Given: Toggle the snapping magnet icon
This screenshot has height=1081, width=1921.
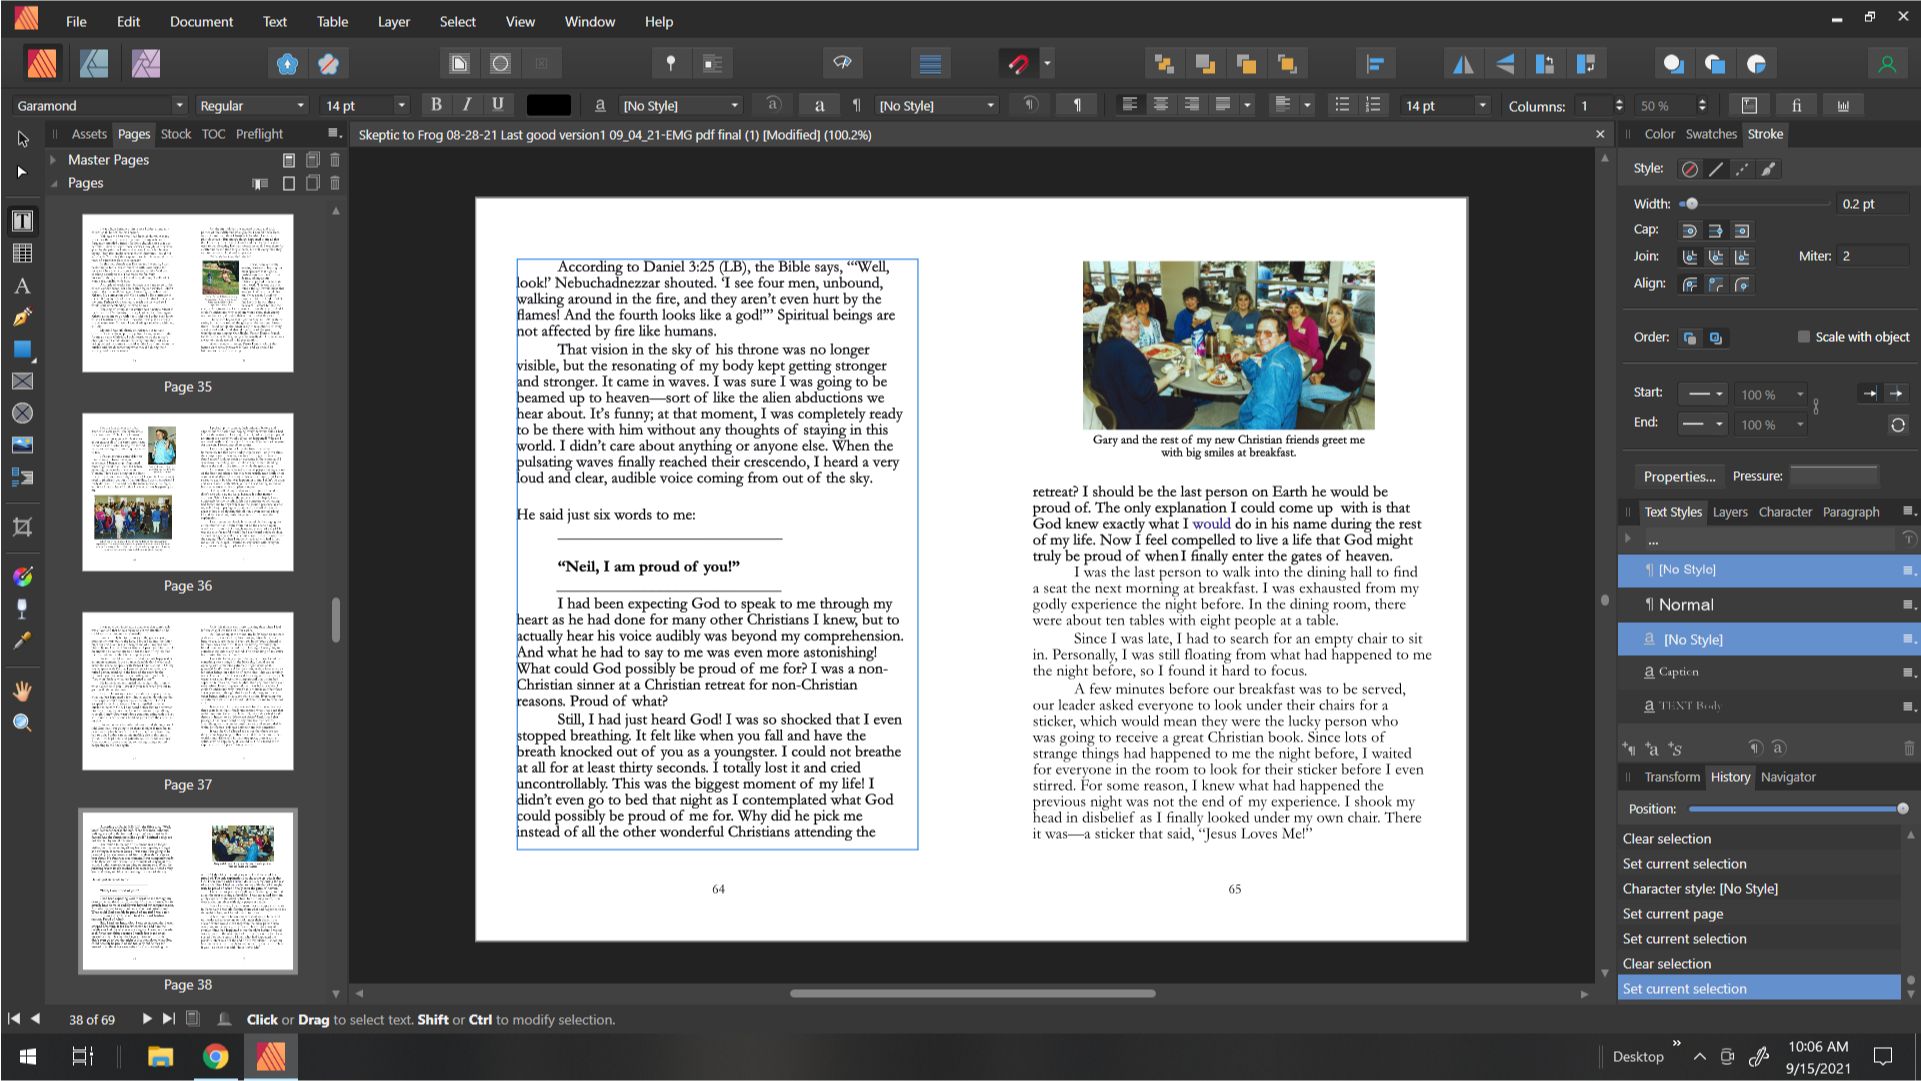Looking at the screenshot, I should [1019, 63].
